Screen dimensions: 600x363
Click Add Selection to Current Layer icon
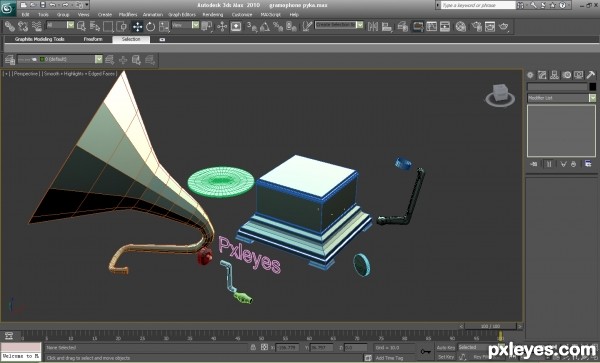(x=123, y=60)
